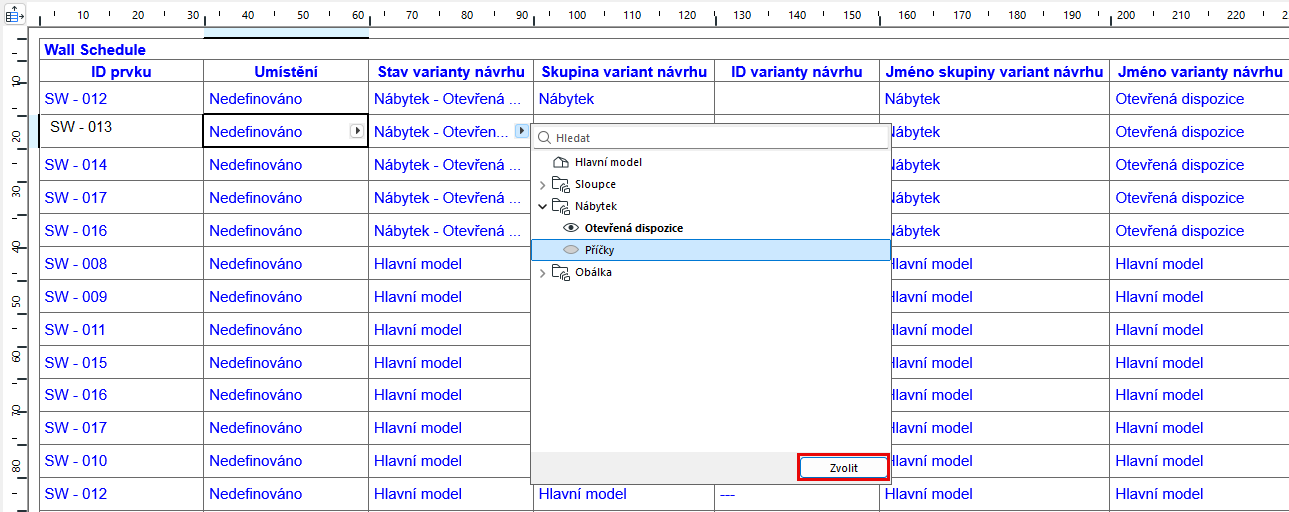
Task: Click the Hlavní model house icon
Action: tap(560, 162)
